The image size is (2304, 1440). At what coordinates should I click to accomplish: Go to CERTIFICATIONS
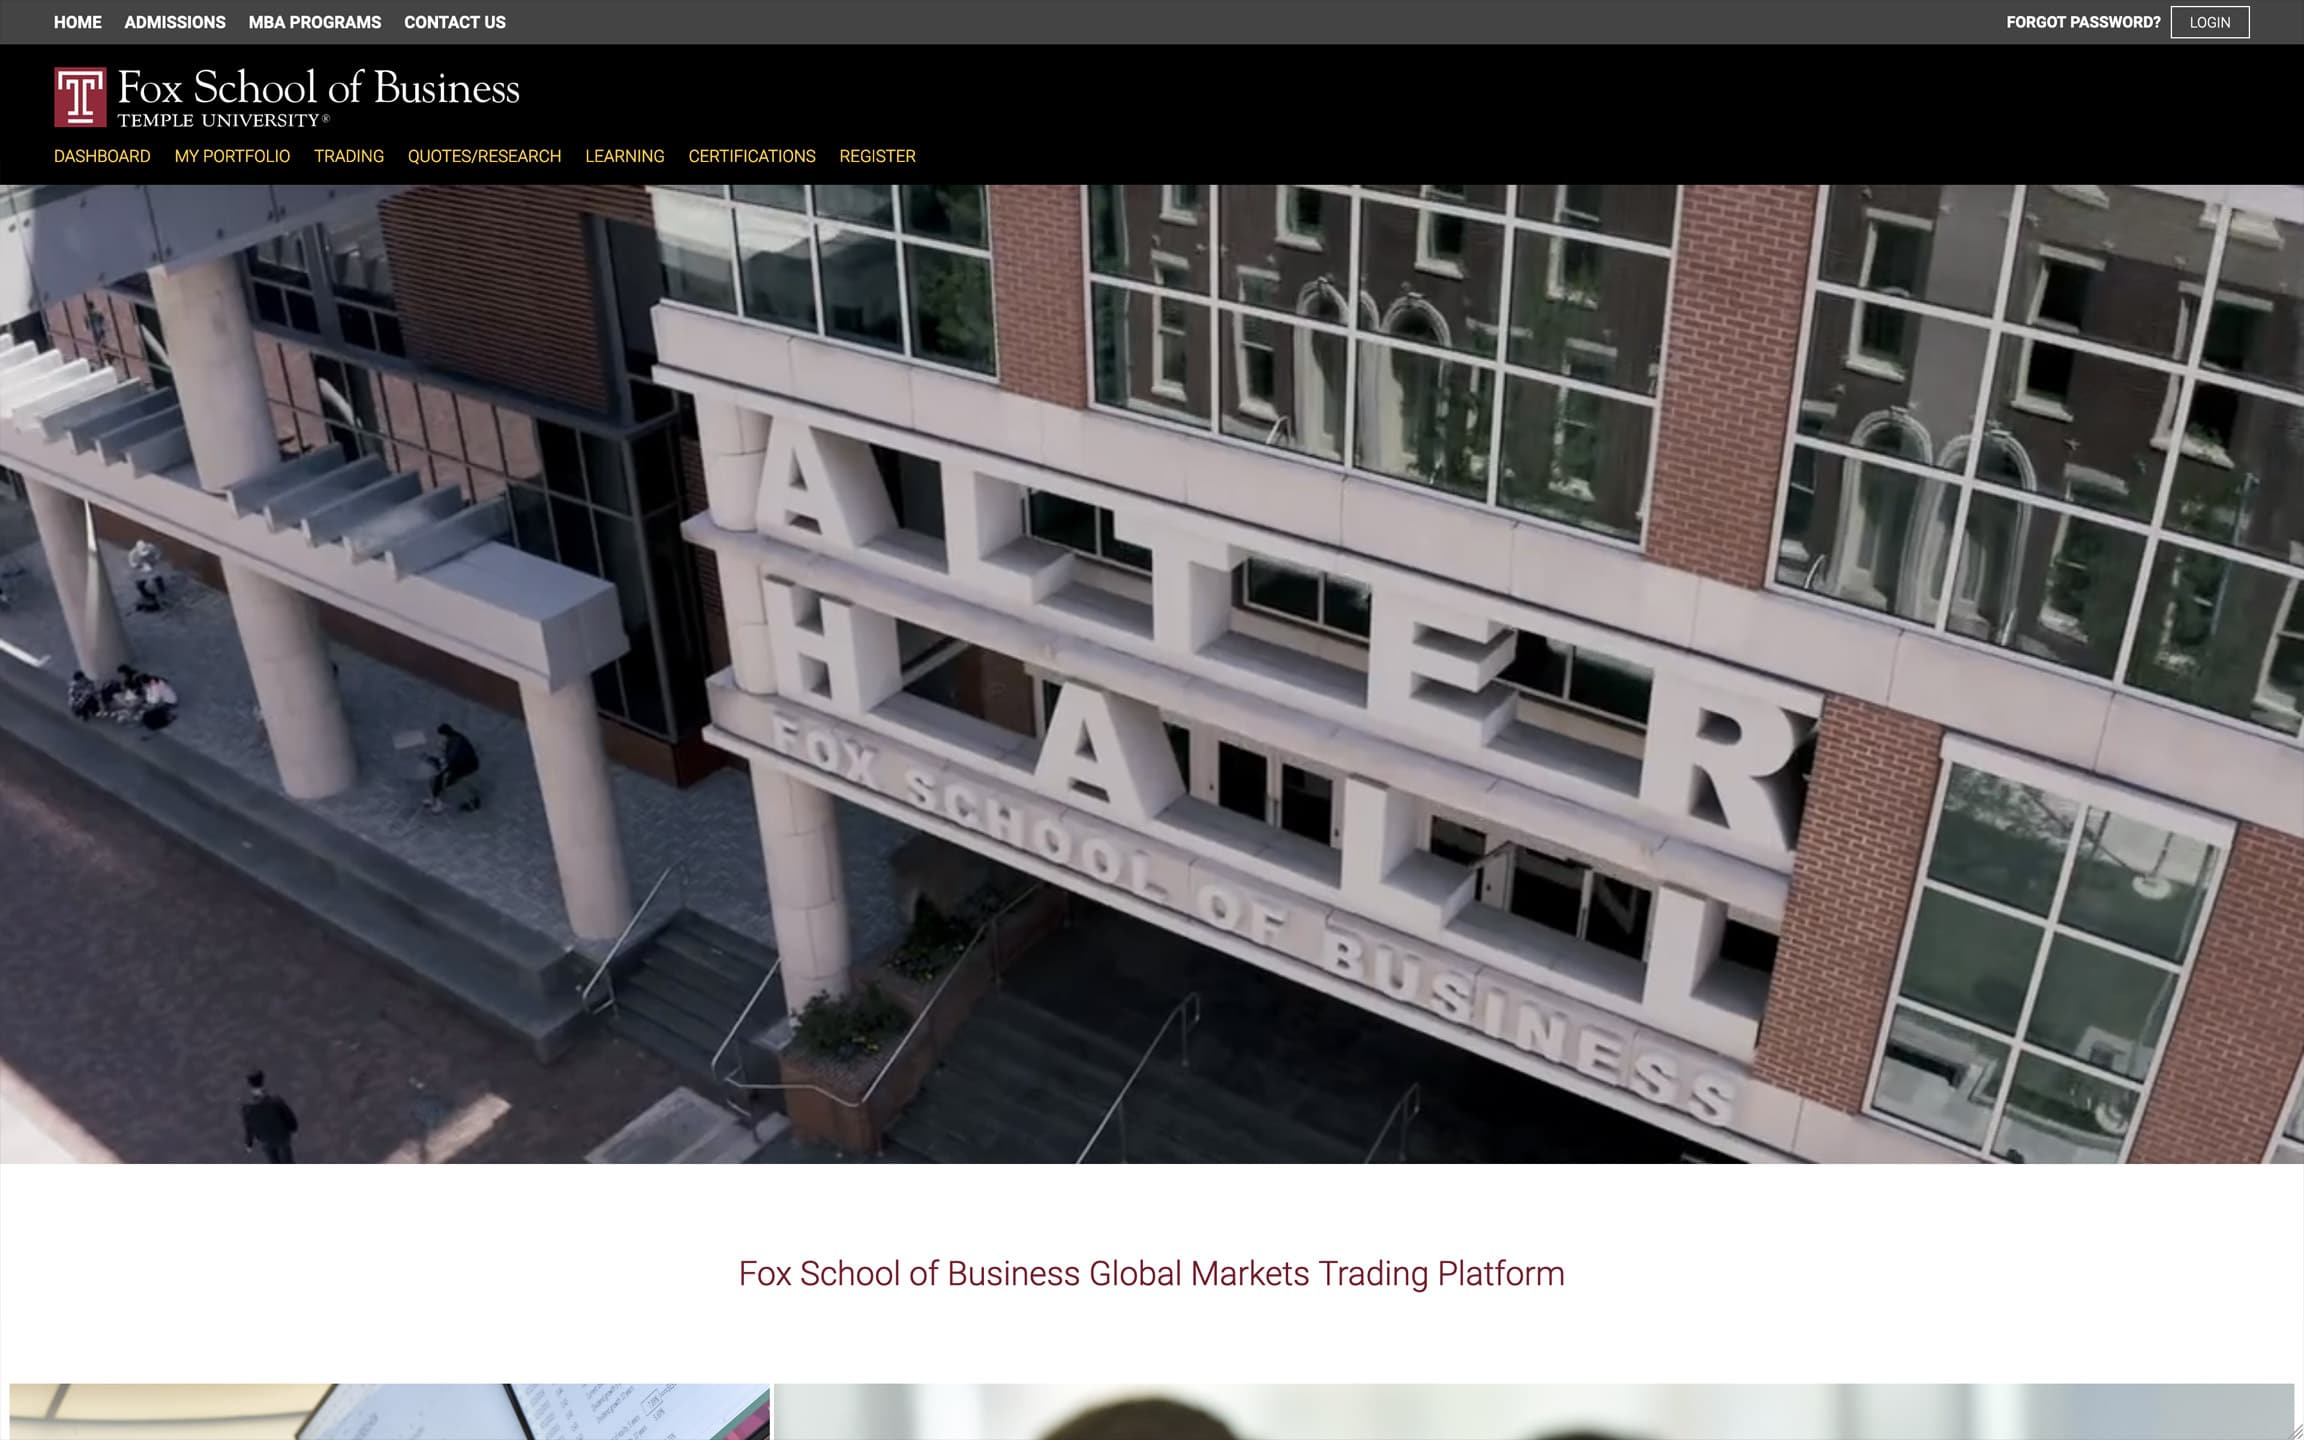pyautogui.click(x=752, y=156)
